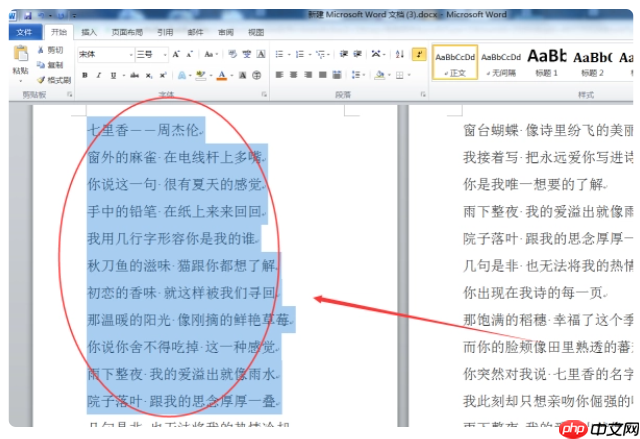Toggle superscript formatting
The width and height of the screenshot is (640, 439).
click(163, 75)
